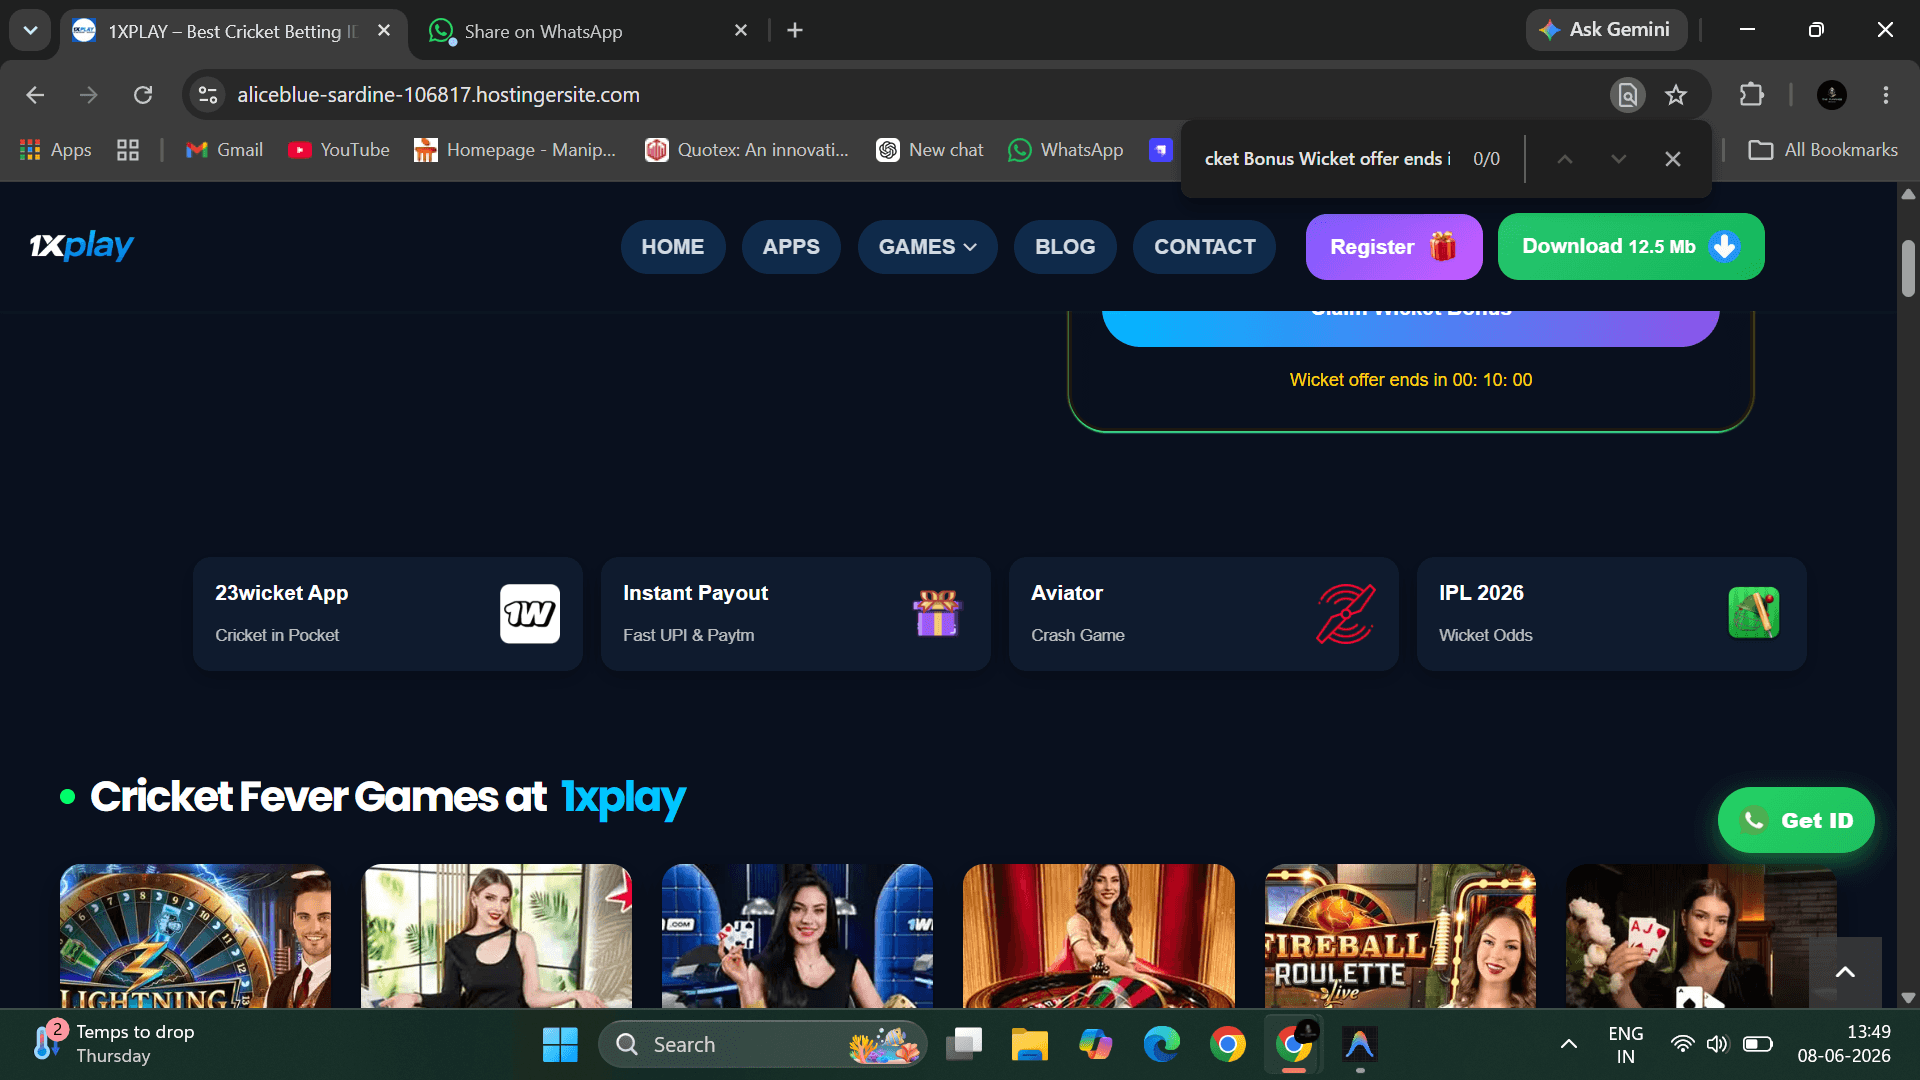Open the Apps bookmark shortcut
This screenshot has width=1920, height=1080.
(56, 150)
